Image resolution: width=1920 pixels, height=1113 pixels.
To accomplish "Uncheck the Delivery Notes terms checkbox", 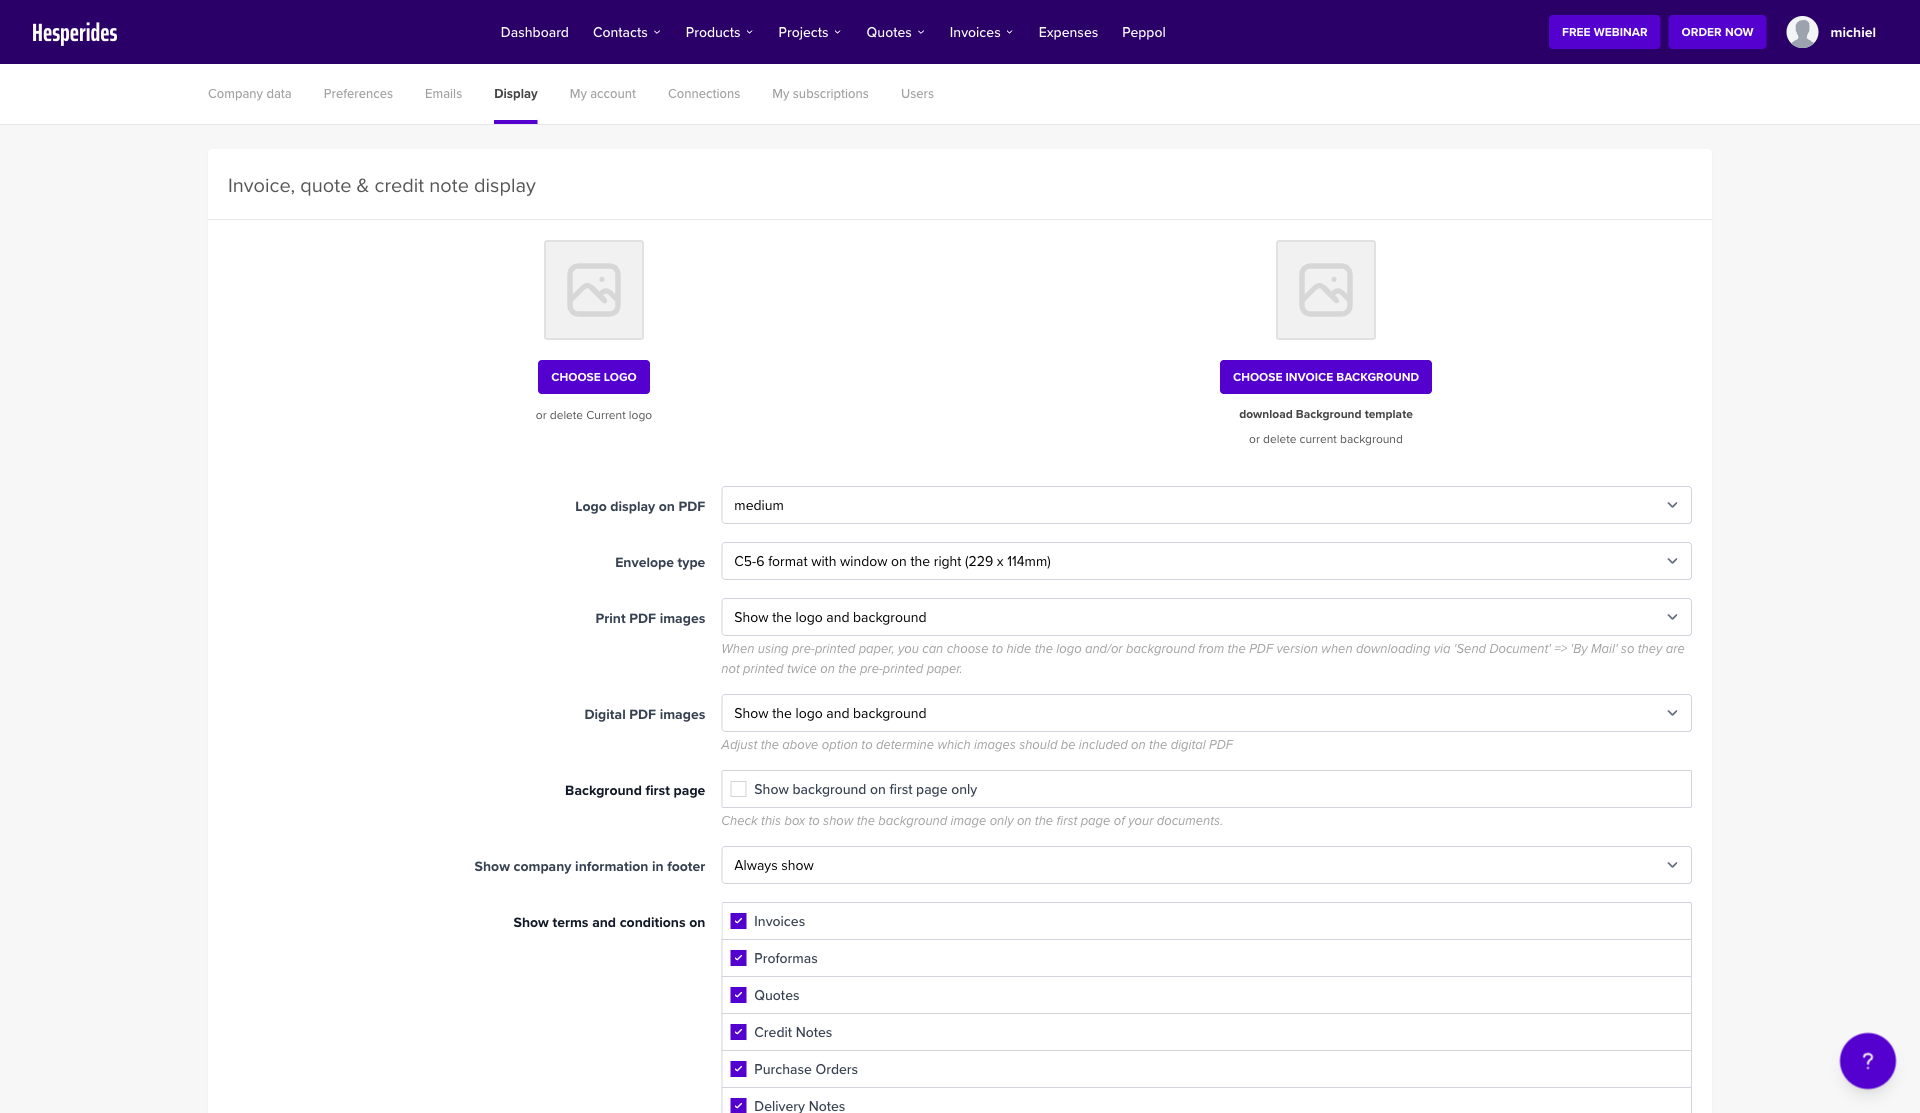I will pos(738,1105).
